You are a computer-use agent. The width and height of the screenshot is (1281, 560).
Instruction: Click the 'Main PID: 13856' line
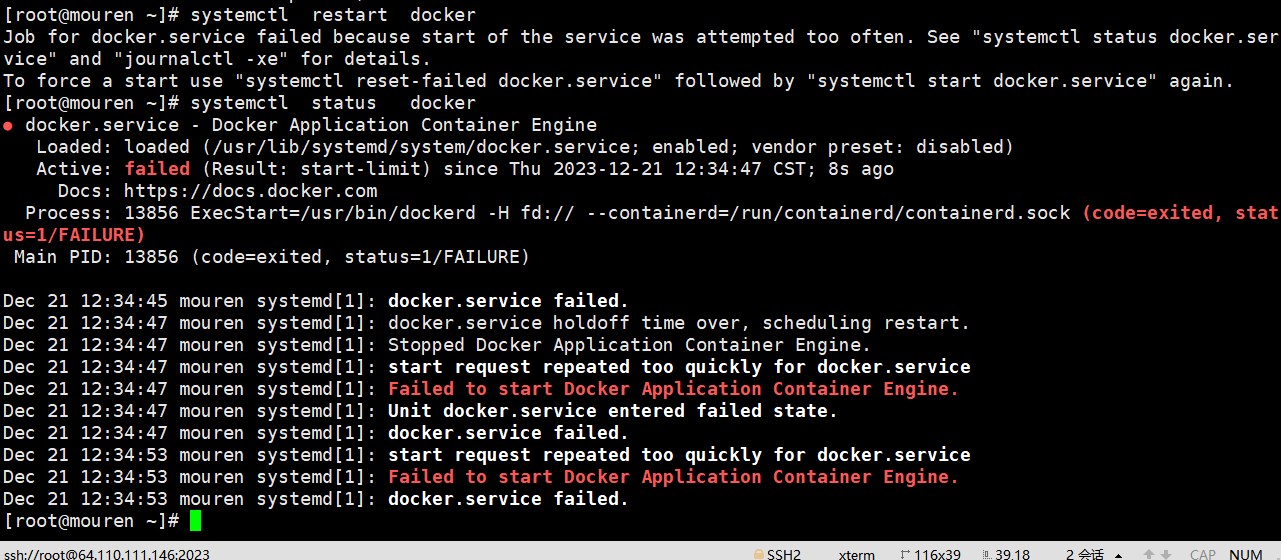[271, 257]
